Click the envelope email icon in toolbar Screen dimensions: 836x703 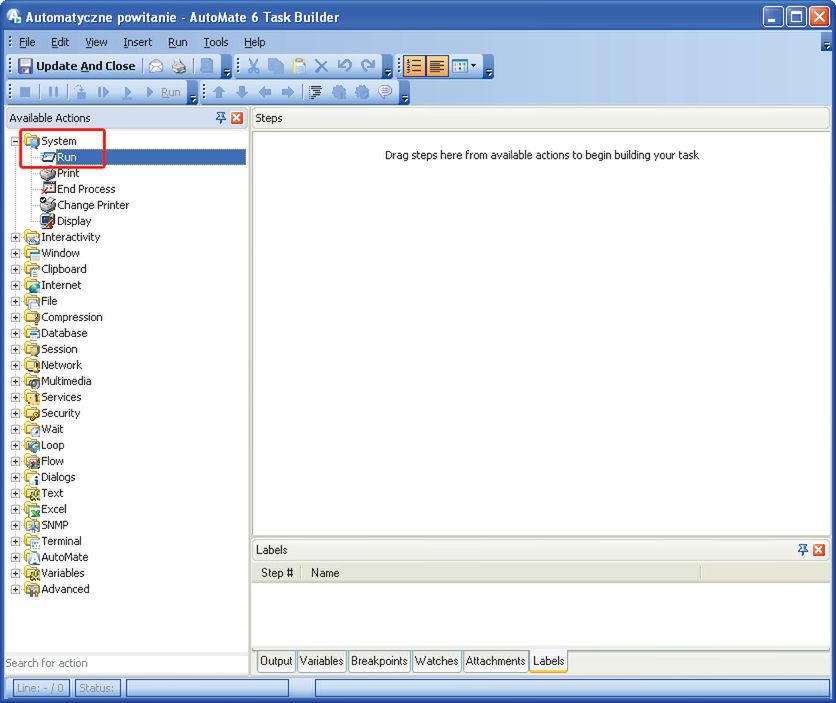(x=156, y=66)
